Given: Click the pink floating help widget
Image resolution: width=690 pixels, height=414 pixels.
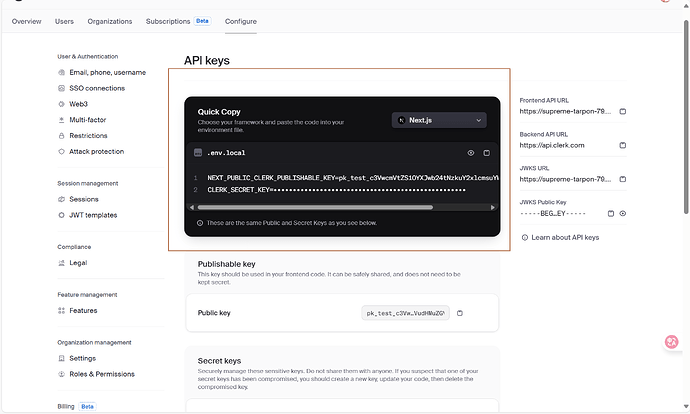Looking at the screenshot, I should tap(672, 342).
